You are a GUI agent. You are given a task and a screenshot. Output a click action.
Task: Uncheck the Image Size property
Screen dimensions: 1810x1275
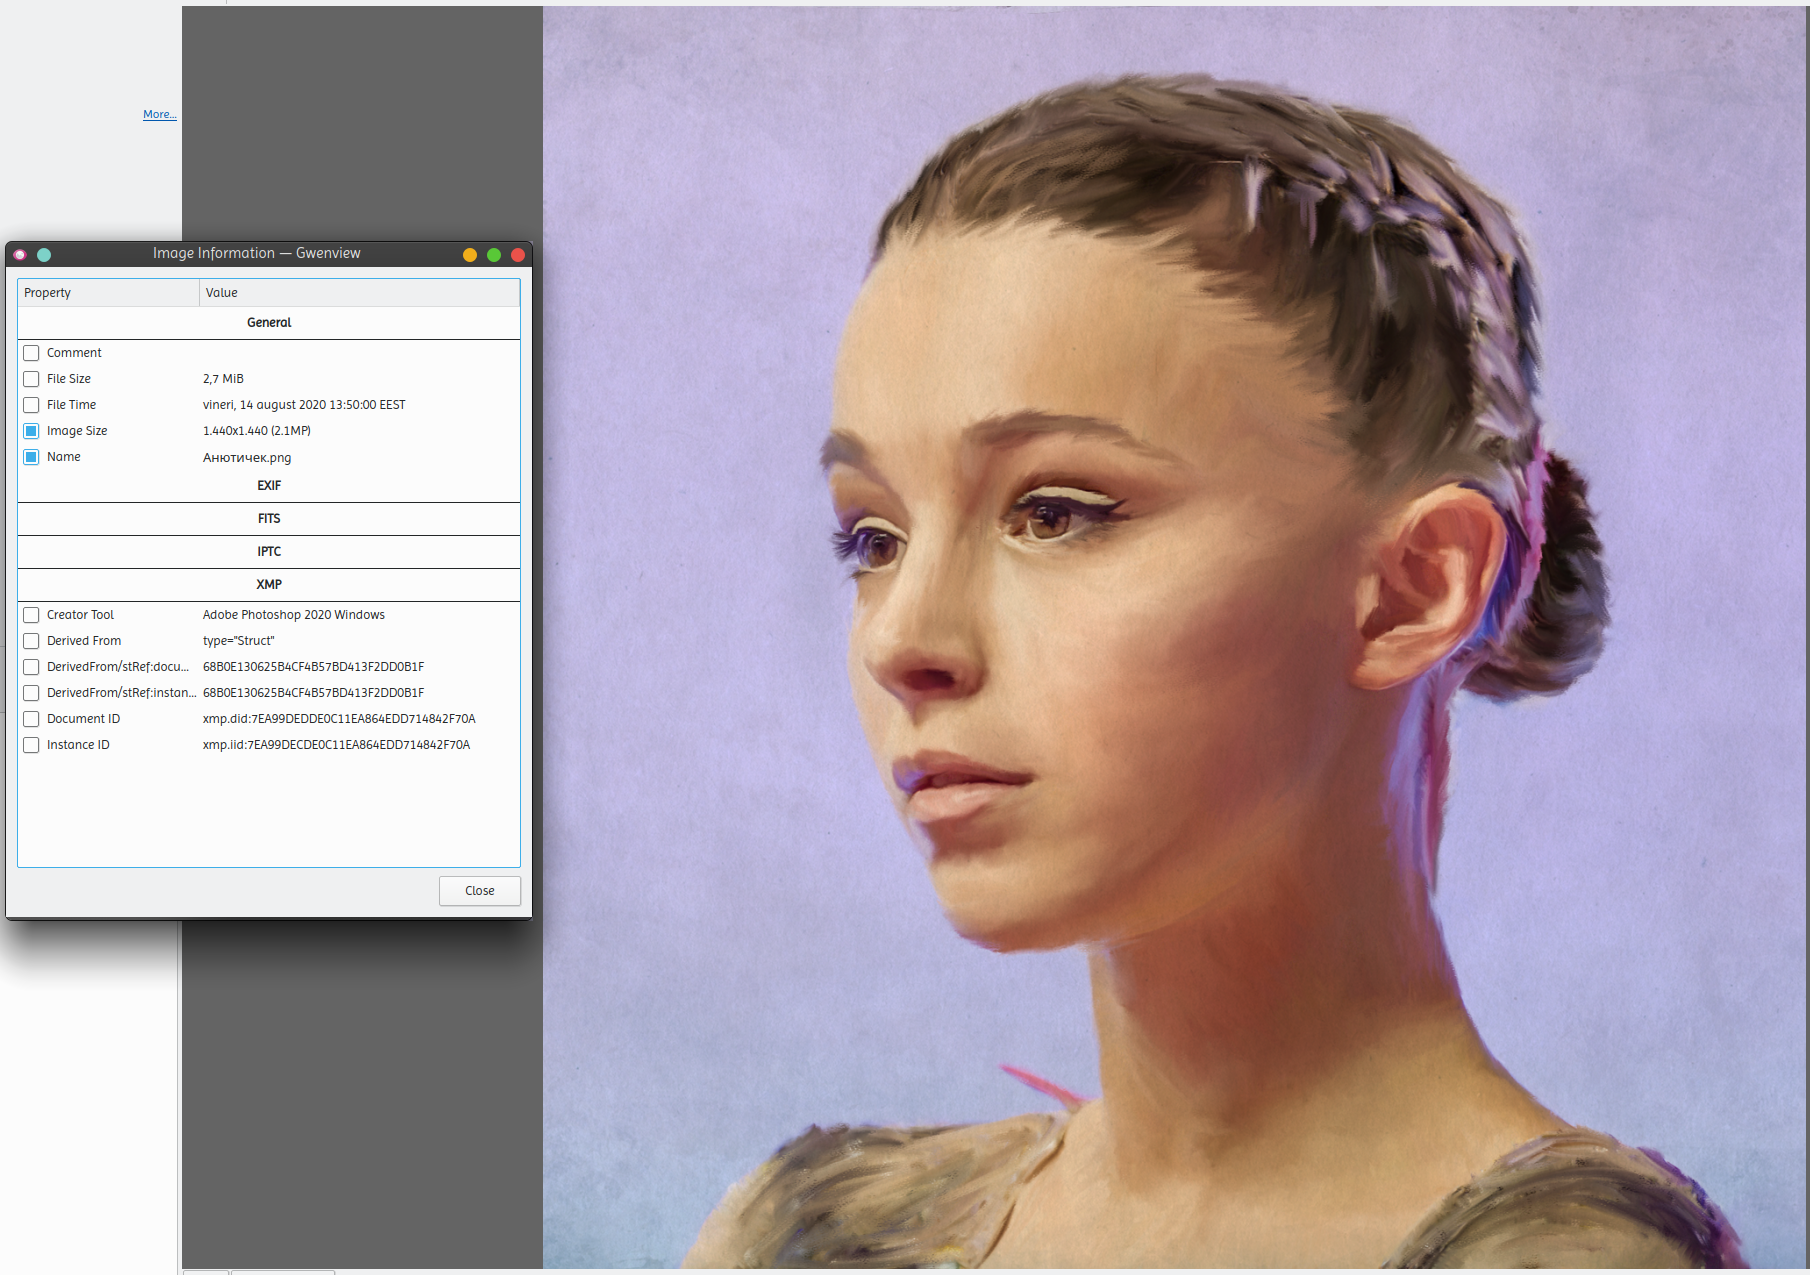[x=31, y=431]
